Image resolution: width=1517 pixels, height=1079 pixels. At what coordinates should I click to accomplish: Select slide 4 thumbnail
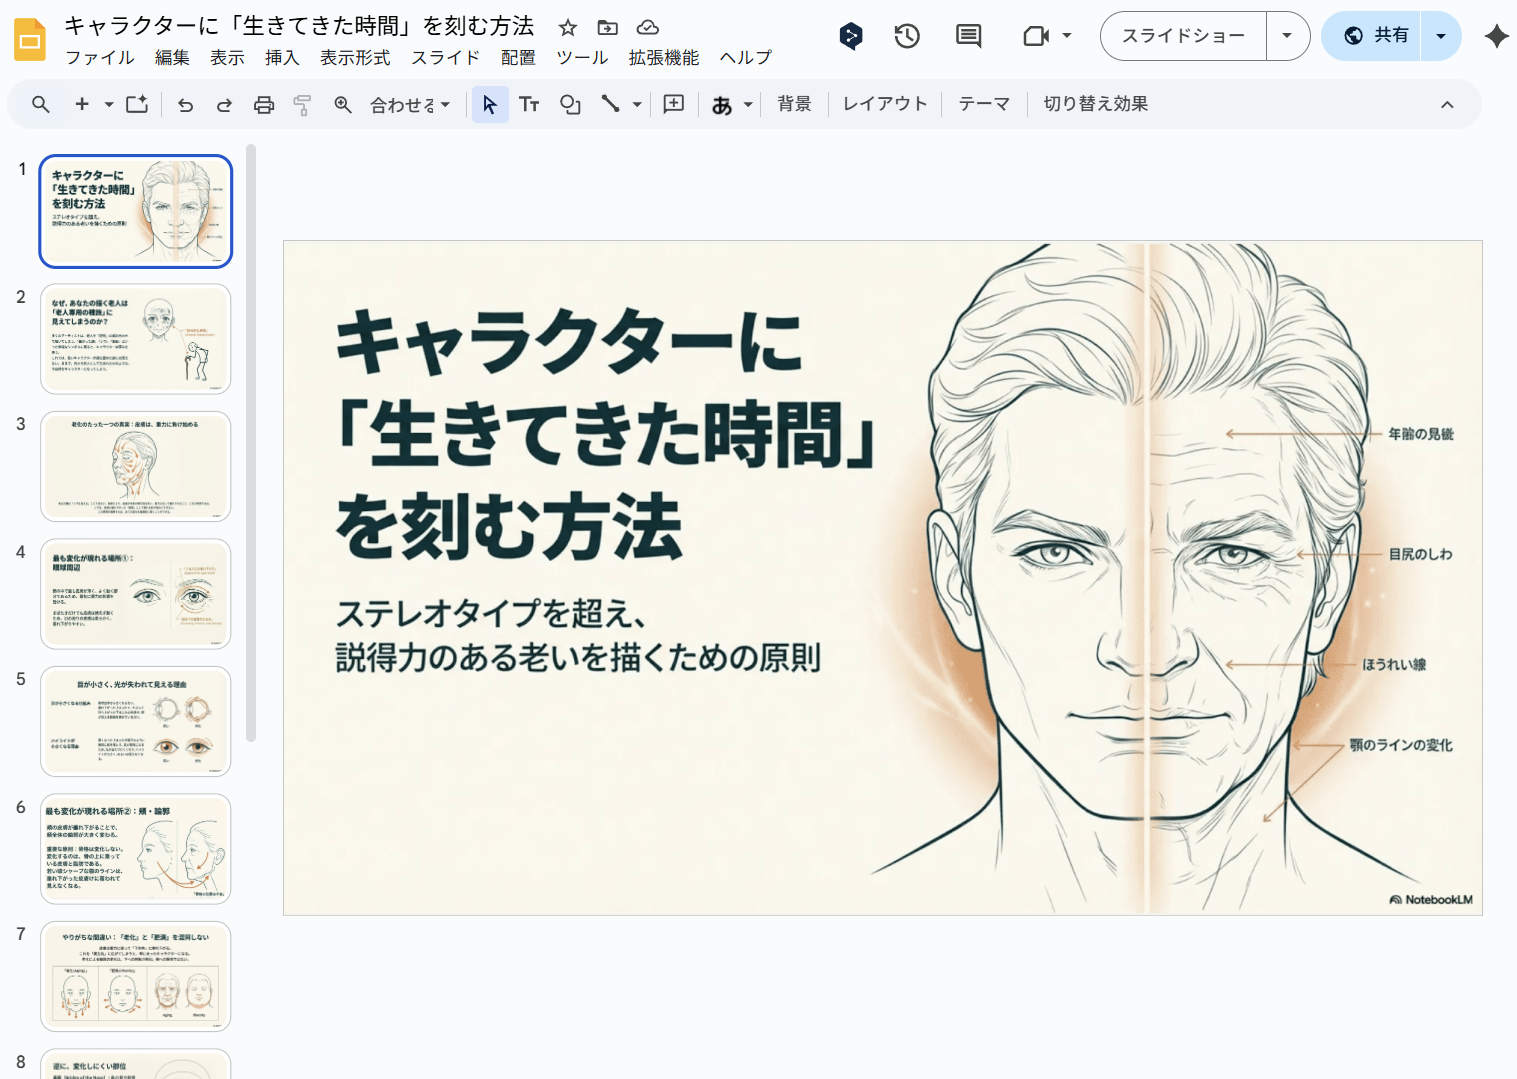[136, 594]
